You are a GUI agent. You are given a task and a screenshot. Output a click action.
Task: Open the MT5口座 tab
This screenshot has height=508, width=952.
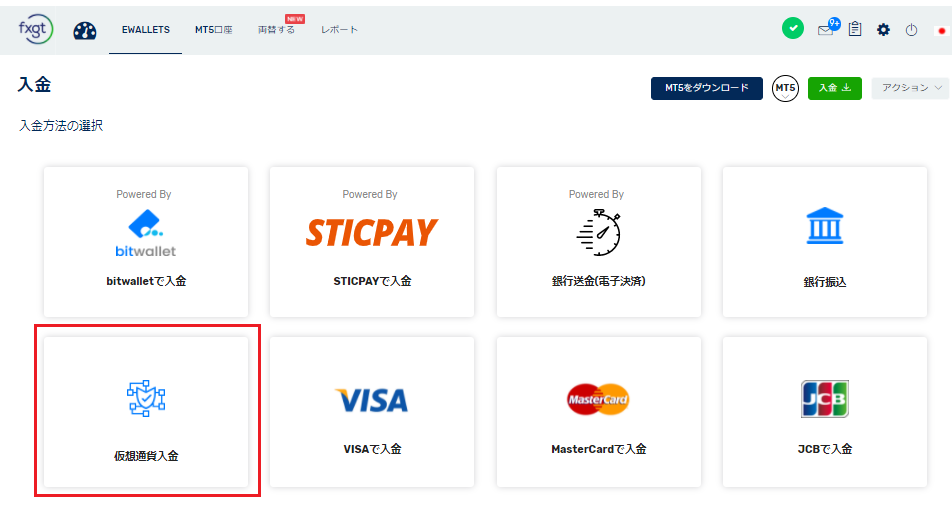pos(213,30)
